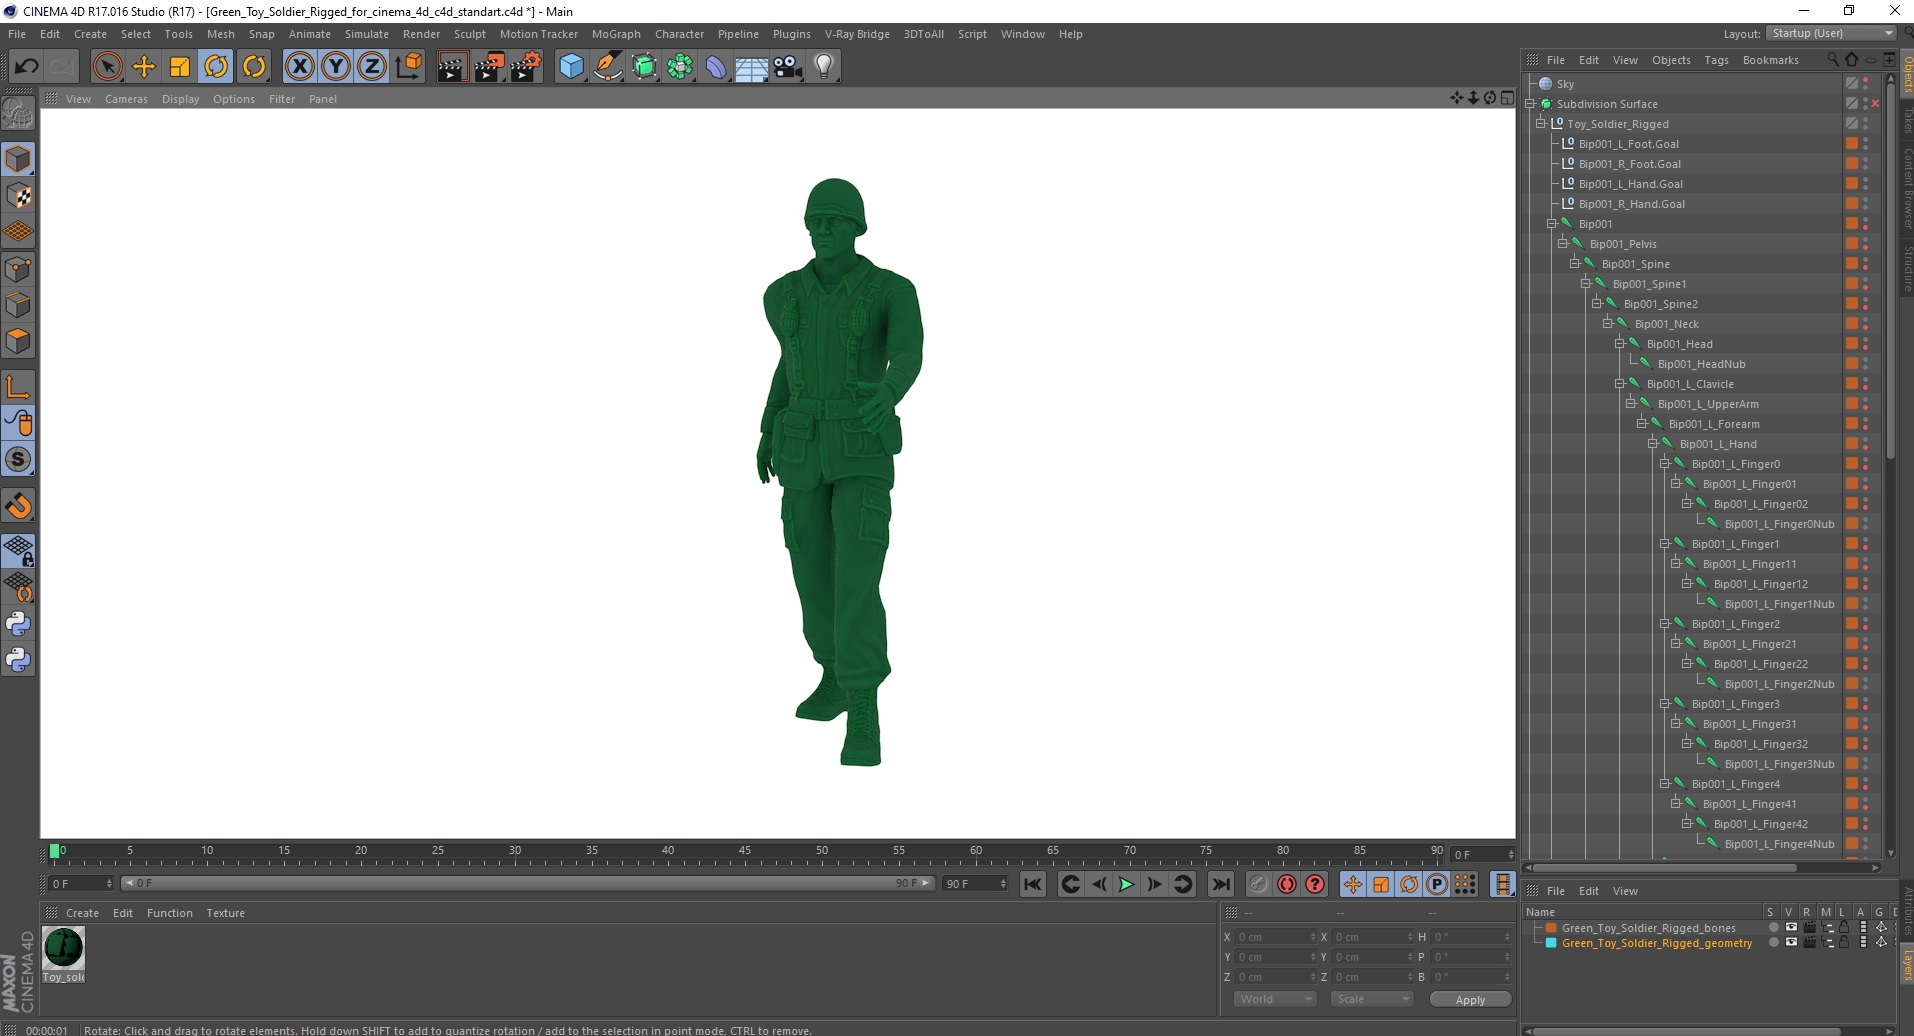This screenshot has height=1036, width=1914.
Task: Collapse Subdivision Surface in object tree
Action: pyautogui.click(x=1530, y=104)
